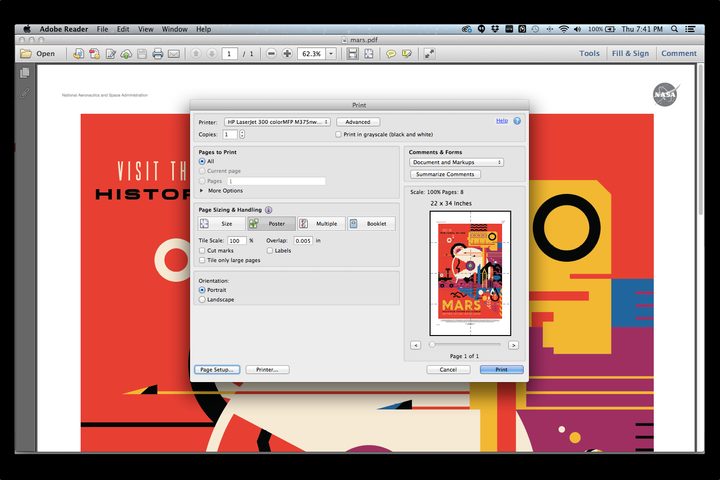Click the upload to cloud icon
Screen dimensions: 720x480
point(126,54)
